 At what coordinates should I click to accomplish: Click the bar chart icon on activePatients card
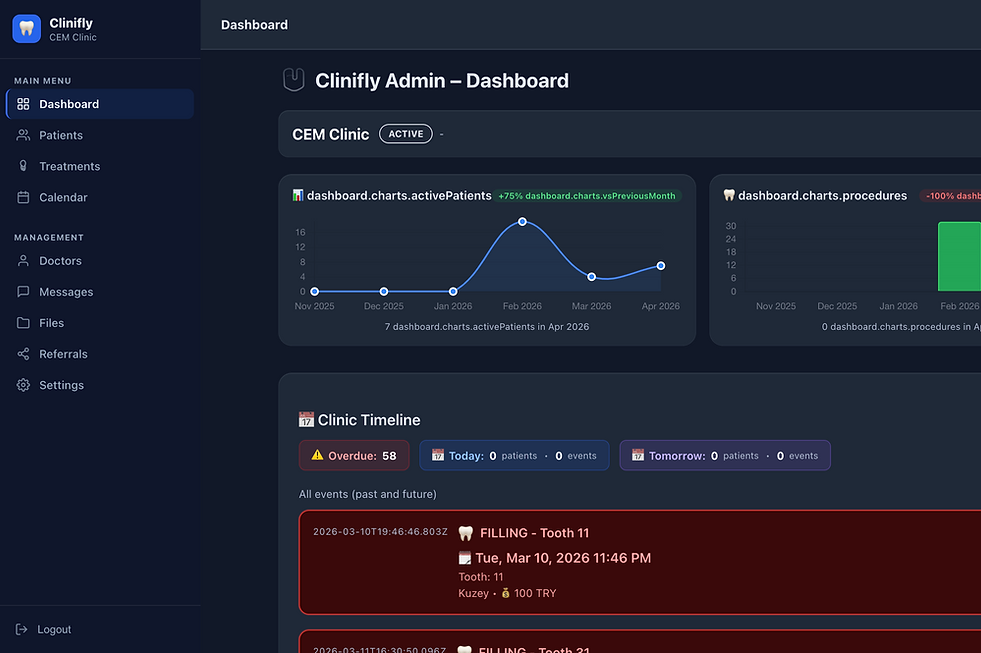(298, 195)
